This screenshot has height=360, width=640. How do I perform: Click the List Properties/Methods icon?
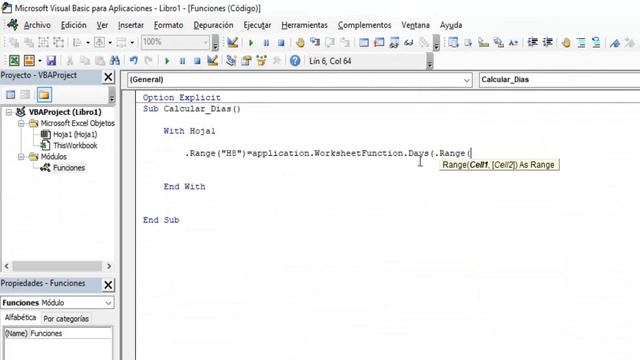[453, 42]
